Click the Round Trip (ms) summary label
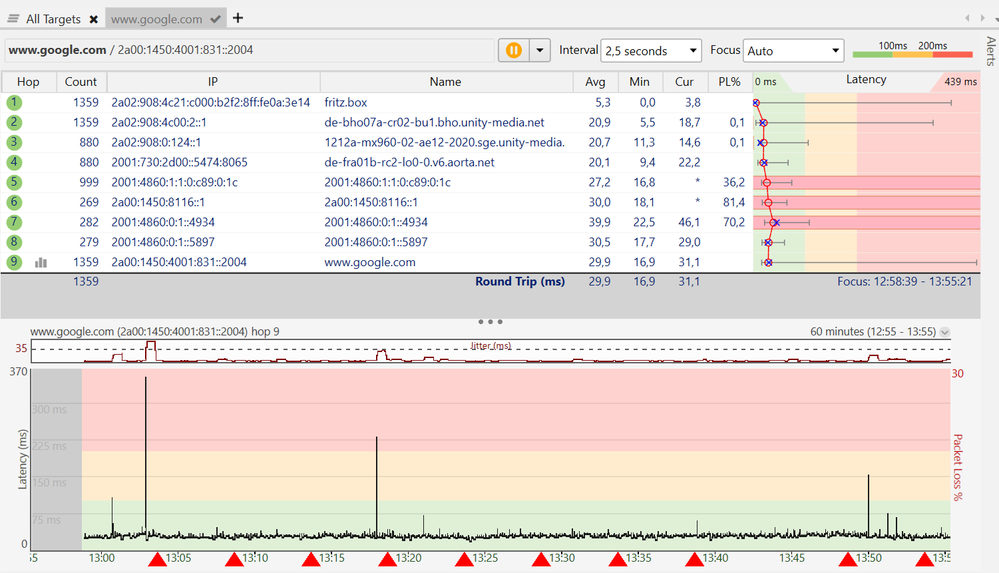 520,281
